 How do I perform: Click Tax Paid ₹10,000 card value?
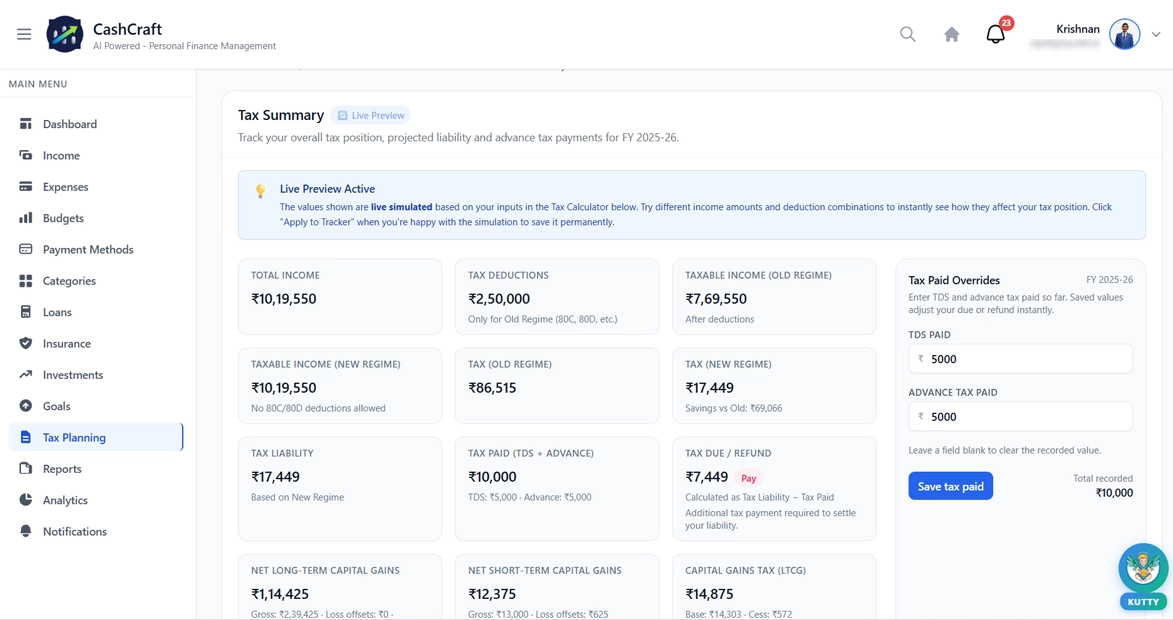click(x=492, y=477)
